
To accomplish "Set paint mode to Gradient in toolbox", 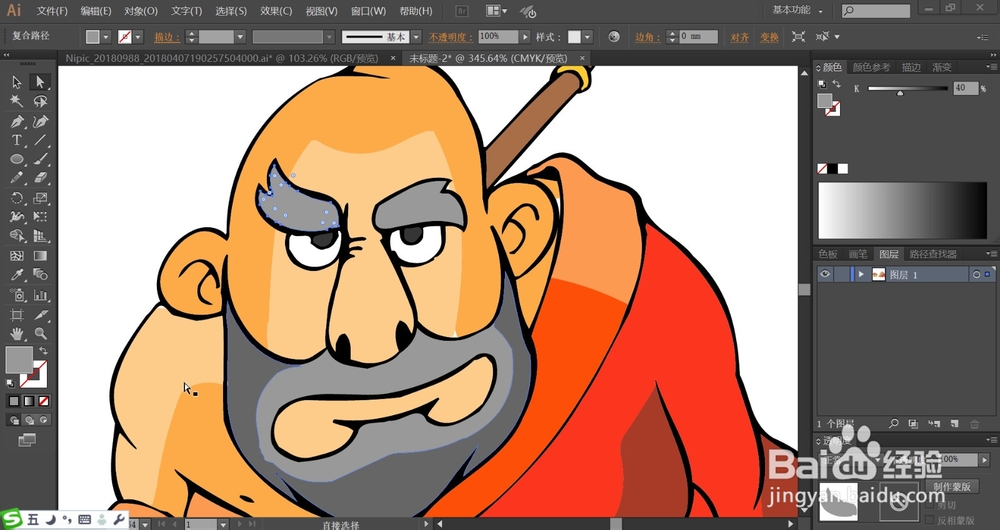I will (x=29, y=401).
